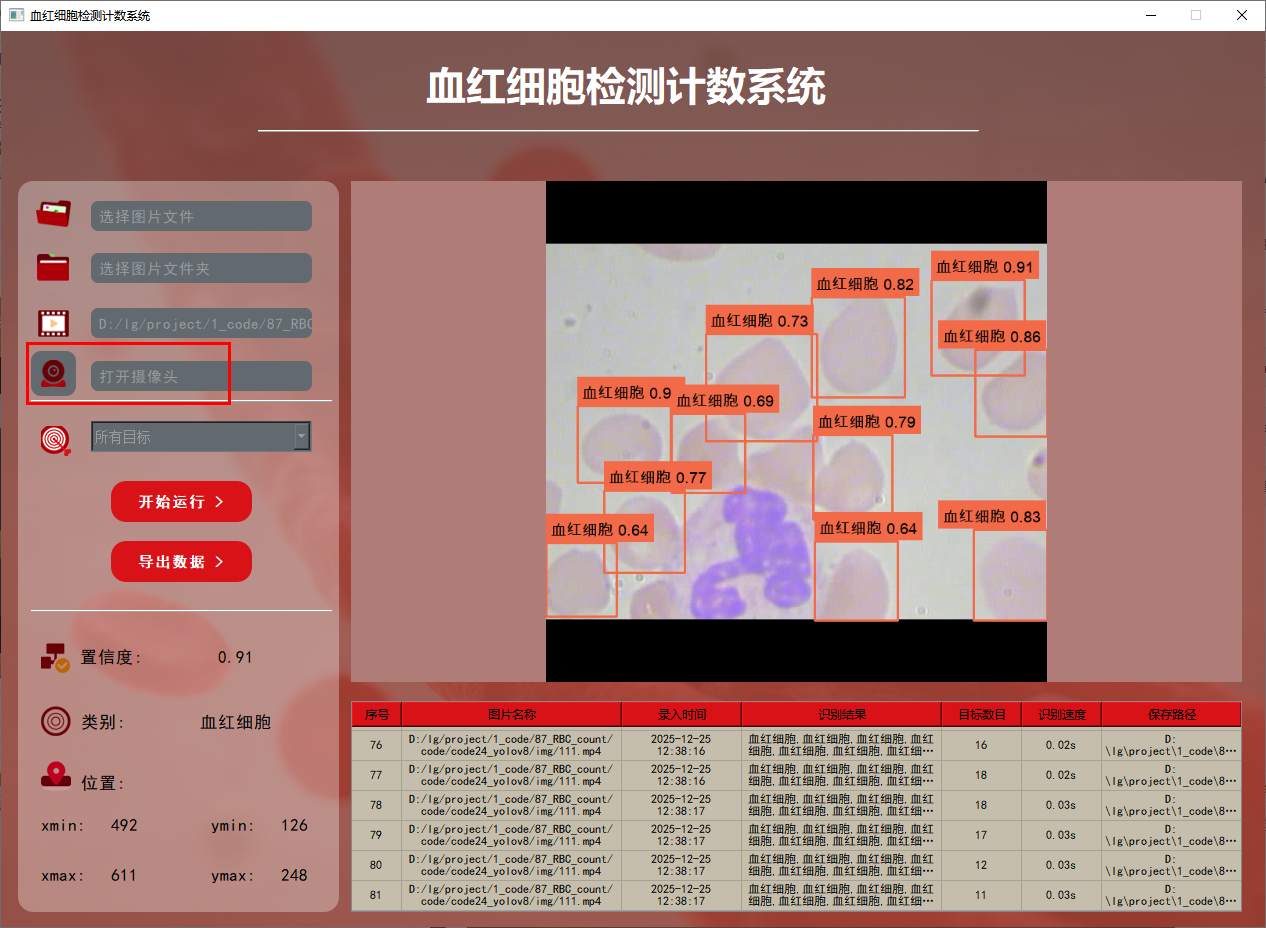Click the app icon in title bar
Viewport: 1266px width, 928px height.
point(16,15)
